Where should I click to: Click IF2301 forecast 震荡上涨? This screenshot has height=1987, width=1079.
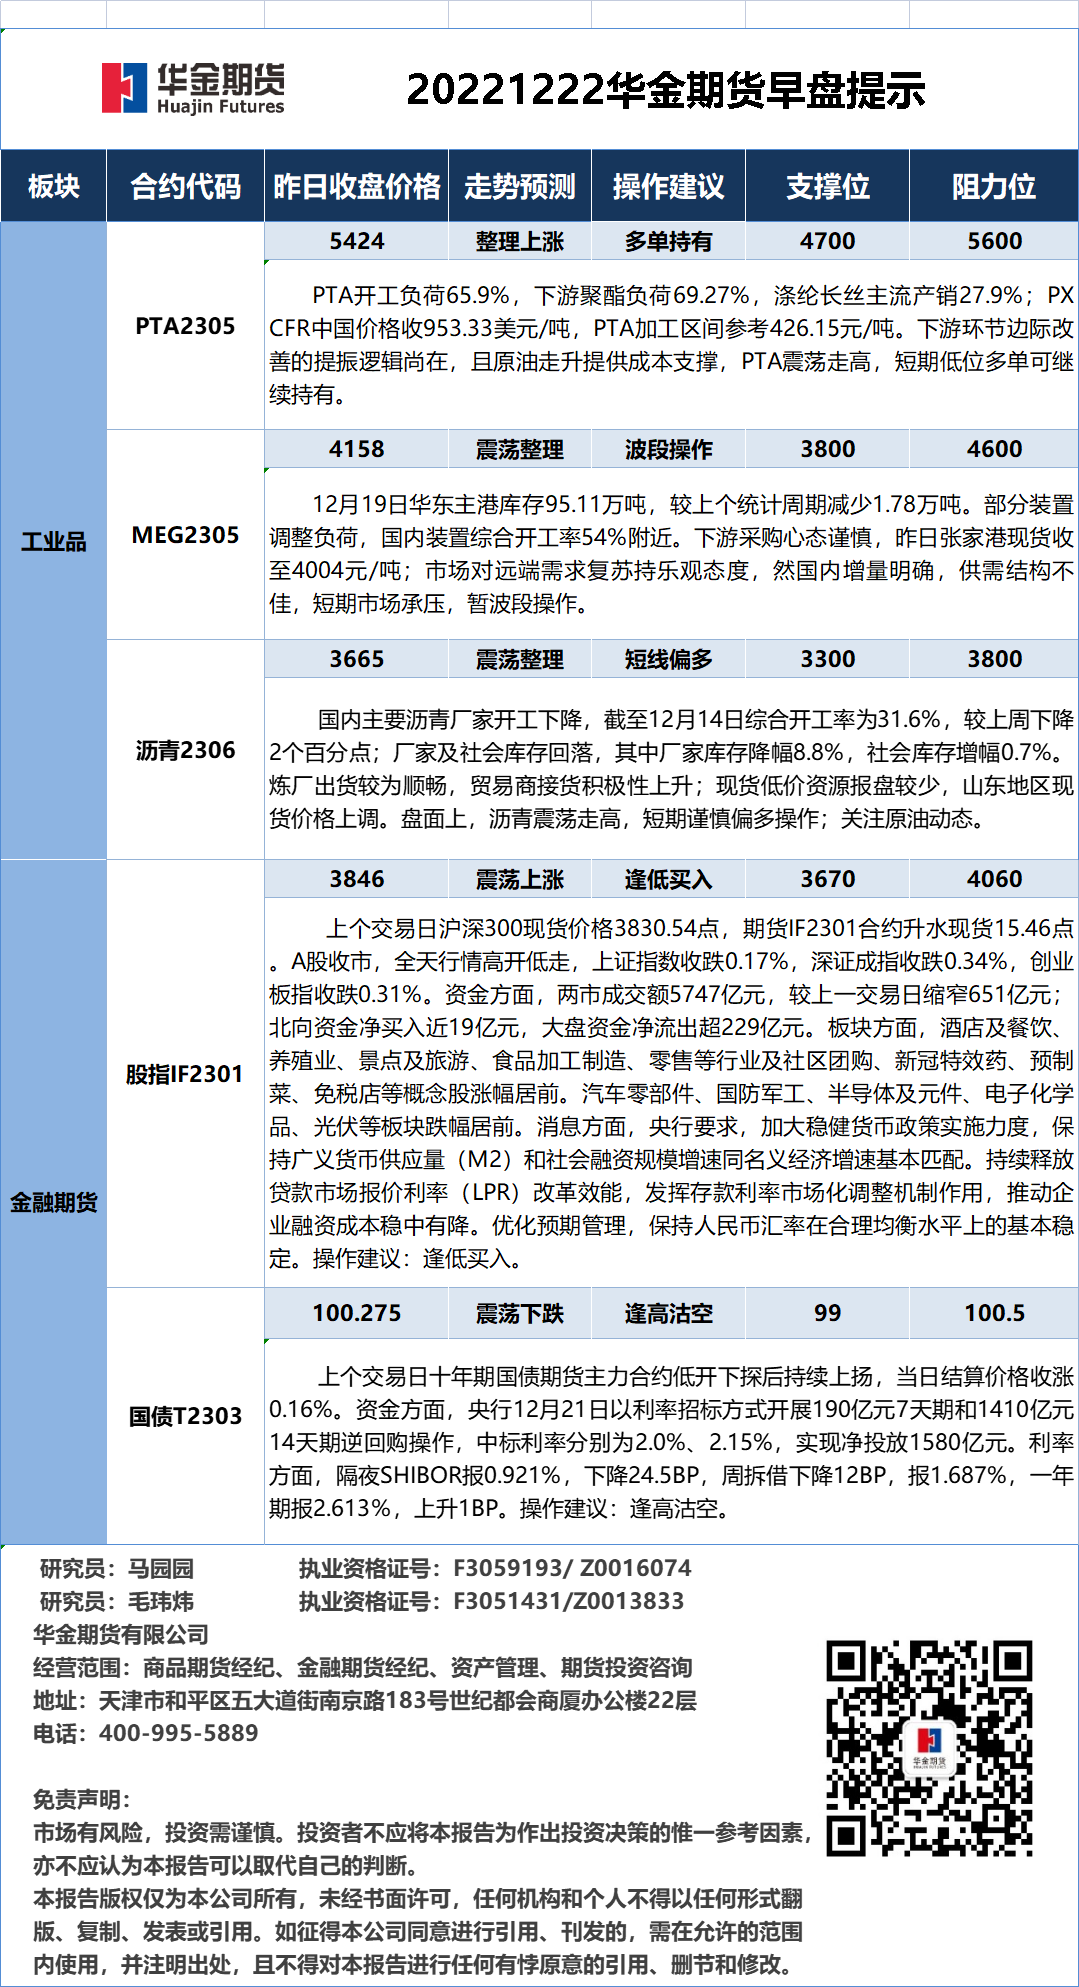tap(520, 879)
